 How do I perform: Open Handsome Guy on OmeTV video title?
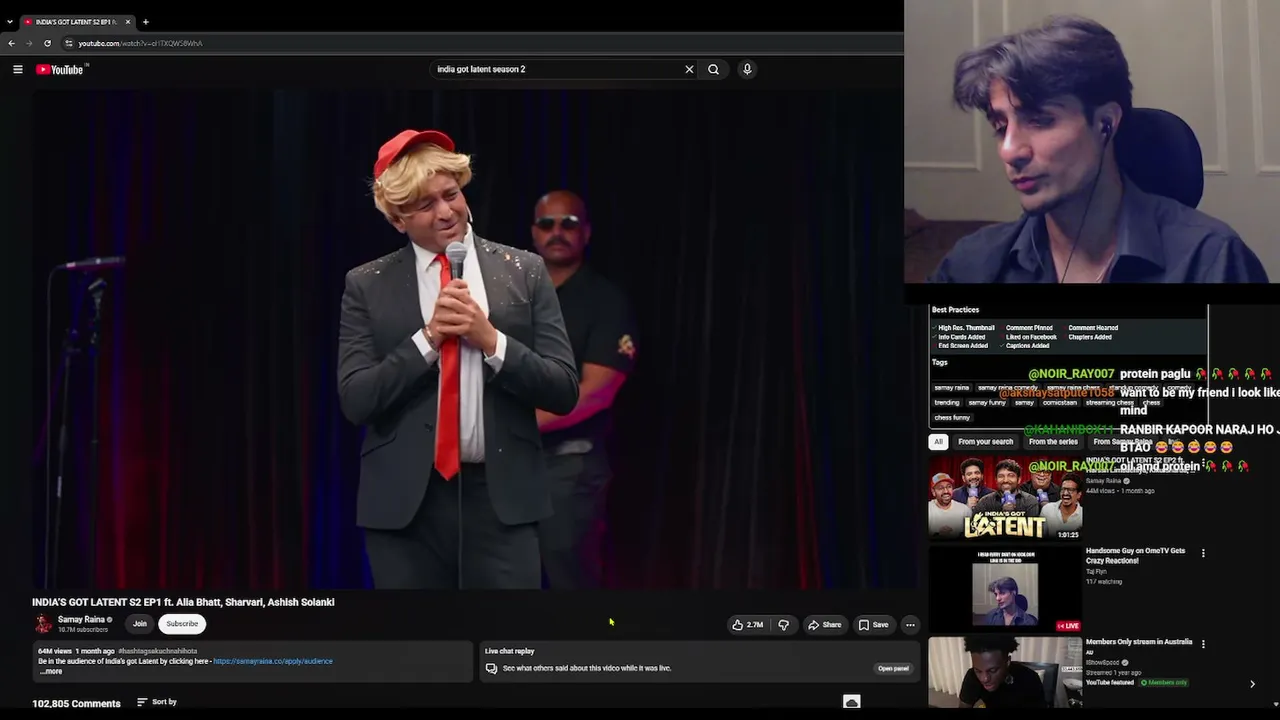click(x=1135, y=555)
